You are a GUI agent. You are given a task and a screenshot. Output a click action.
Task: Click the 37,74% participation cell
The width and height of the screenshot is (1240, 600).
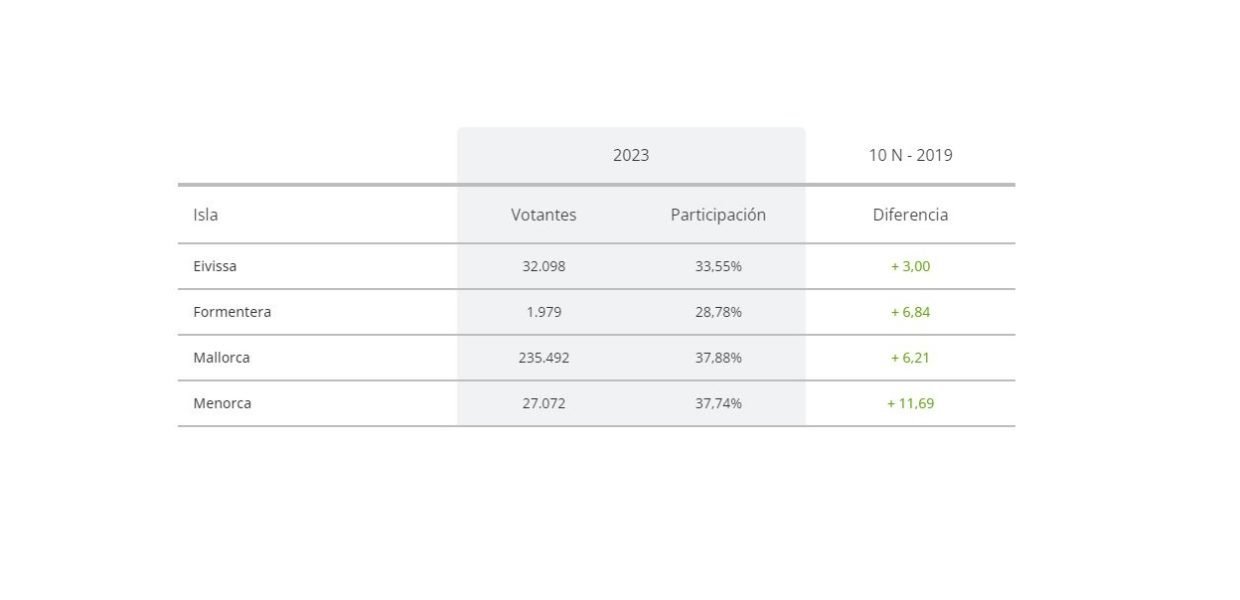(718, 403)
